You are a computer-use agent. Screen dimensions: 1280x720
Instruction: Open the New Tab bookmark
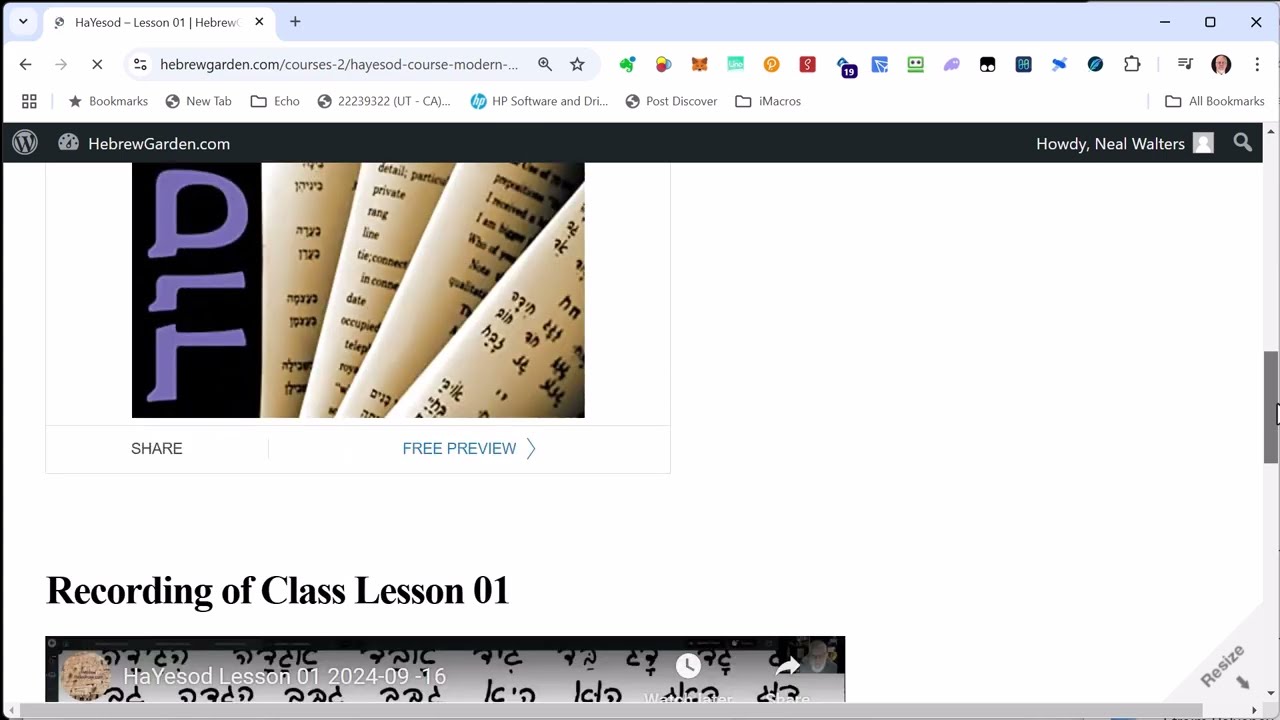click(x=198, y=101)
